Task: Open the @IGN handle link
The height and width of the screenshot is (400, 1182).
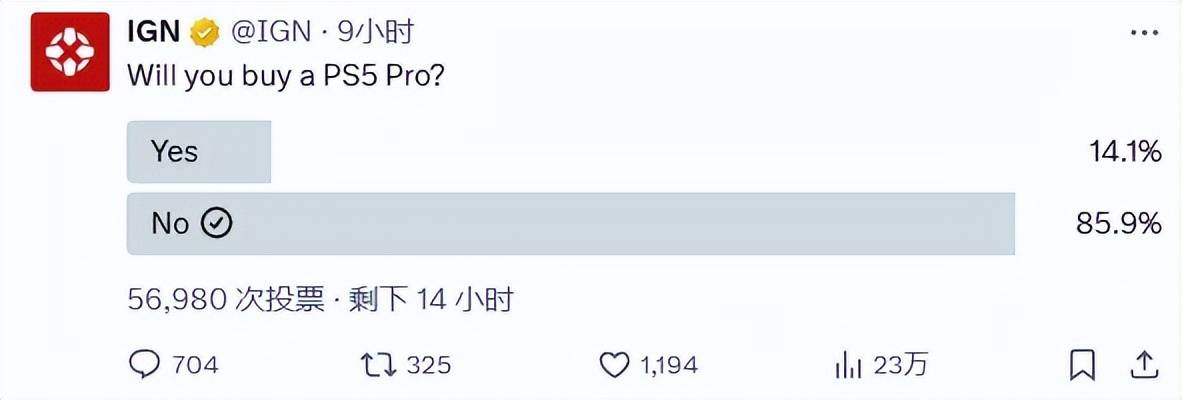Action: (269, 33)
